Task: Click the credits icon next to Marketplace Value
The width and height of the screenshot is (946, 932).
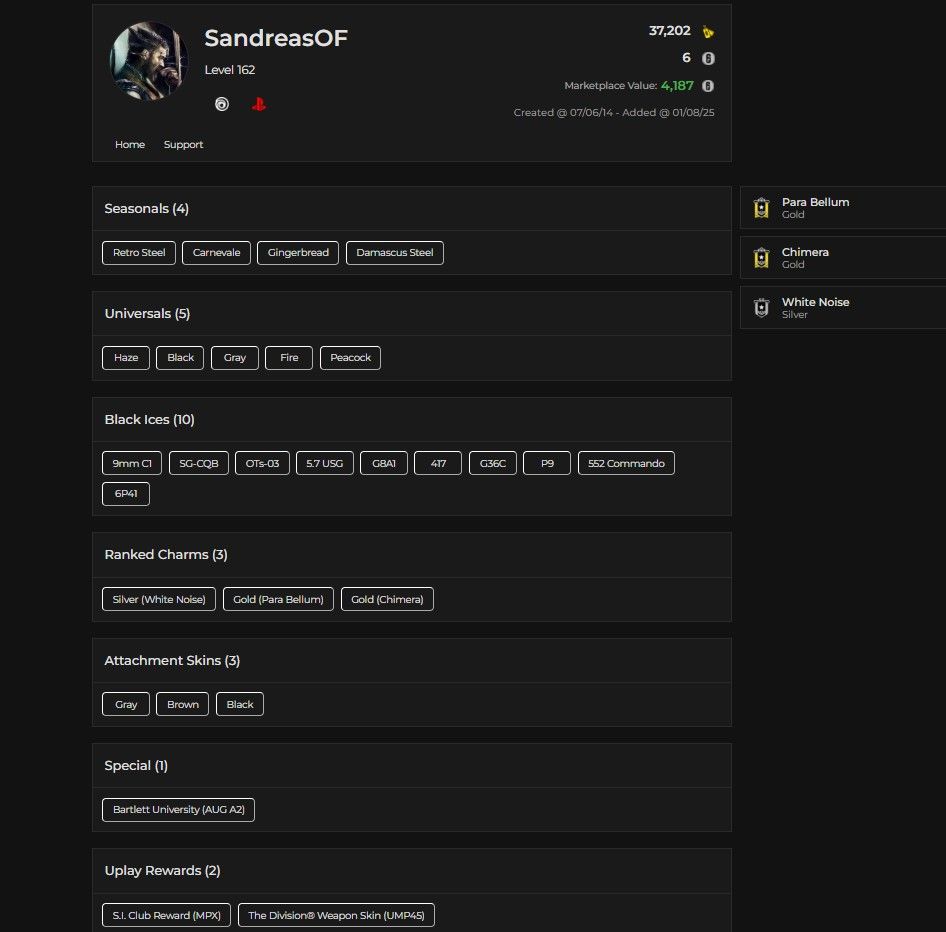Action: click(x=708, y=86)
